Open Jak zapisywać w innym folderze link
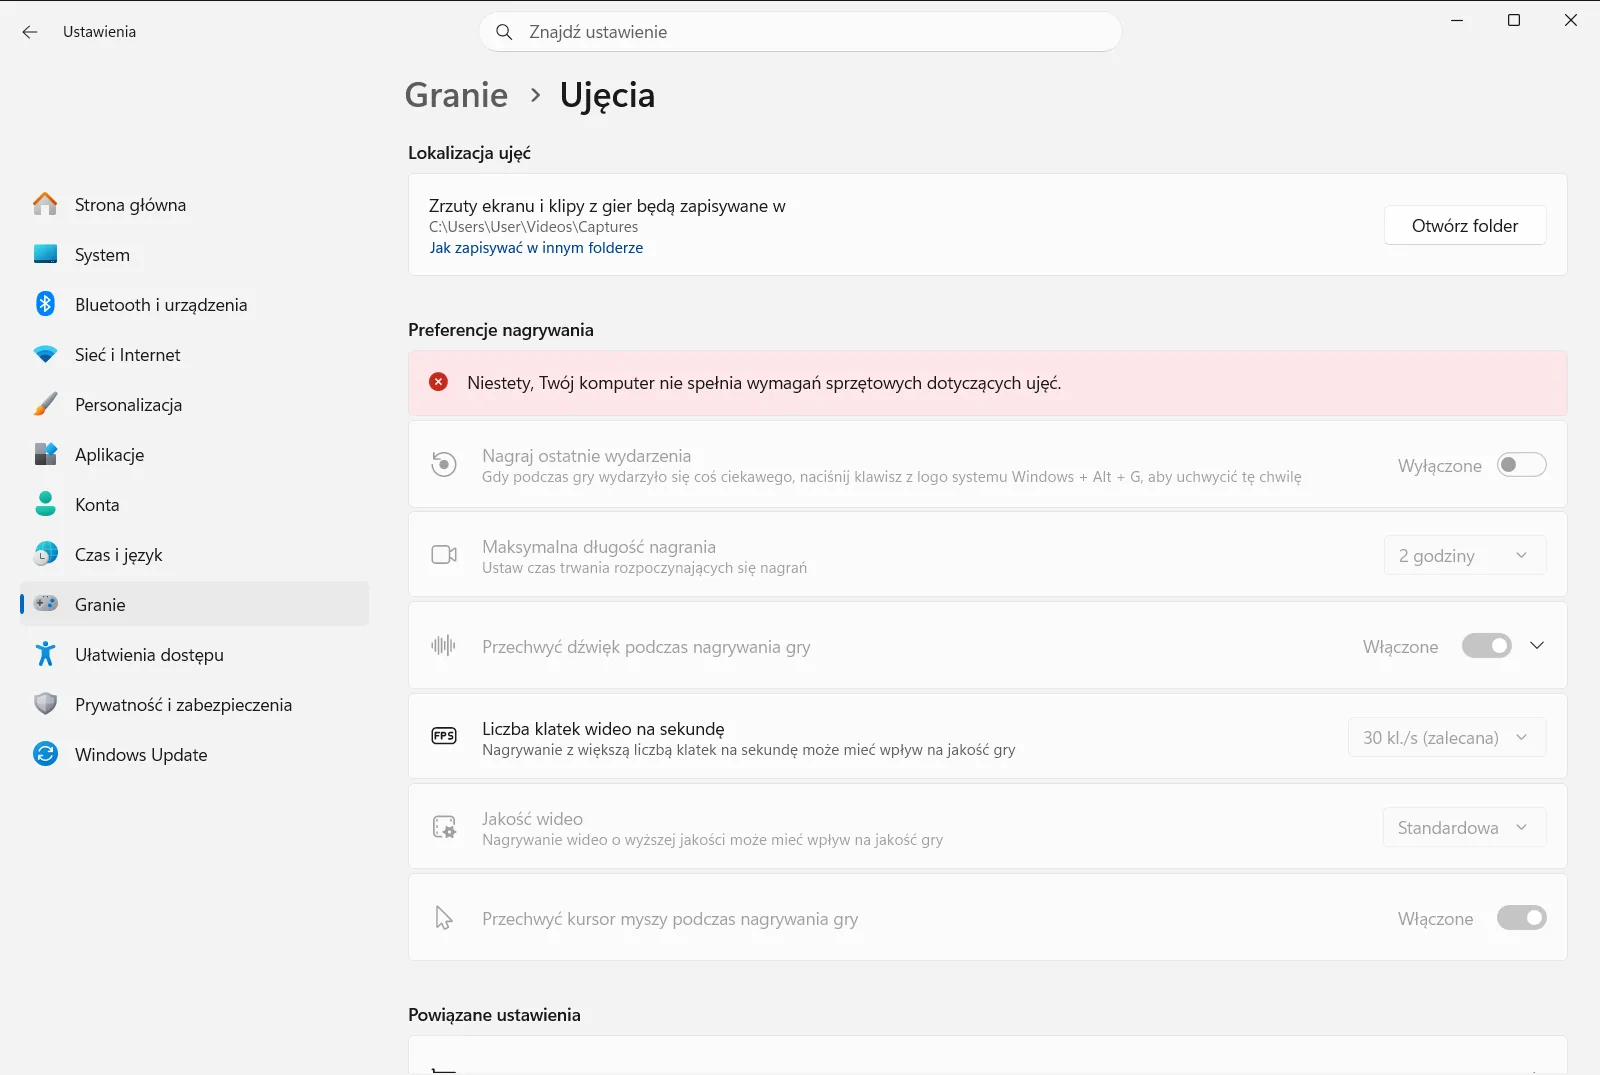 (536, 248)
